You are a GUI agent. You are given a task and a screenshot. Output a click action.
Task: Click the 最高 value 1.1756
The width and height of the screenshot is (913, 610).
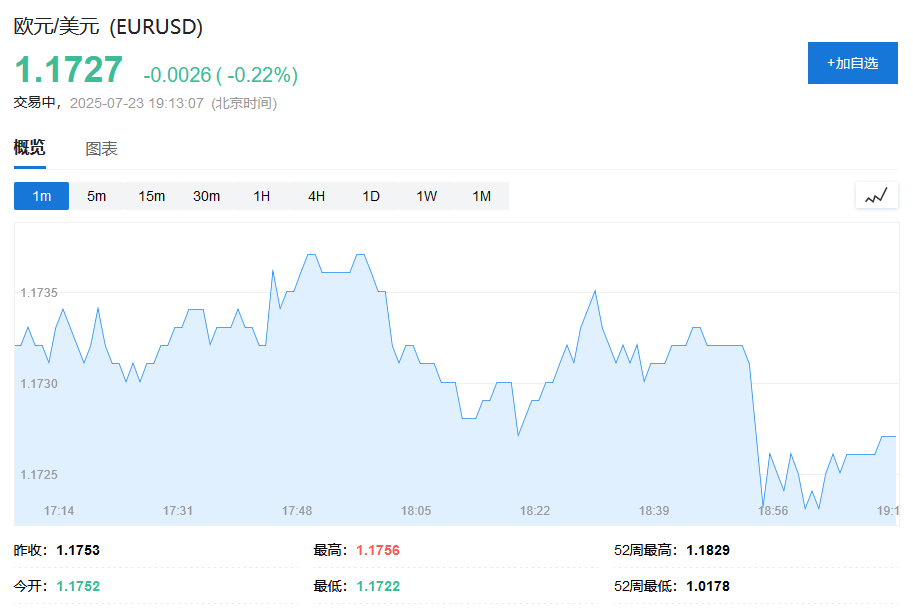(378, 550)
